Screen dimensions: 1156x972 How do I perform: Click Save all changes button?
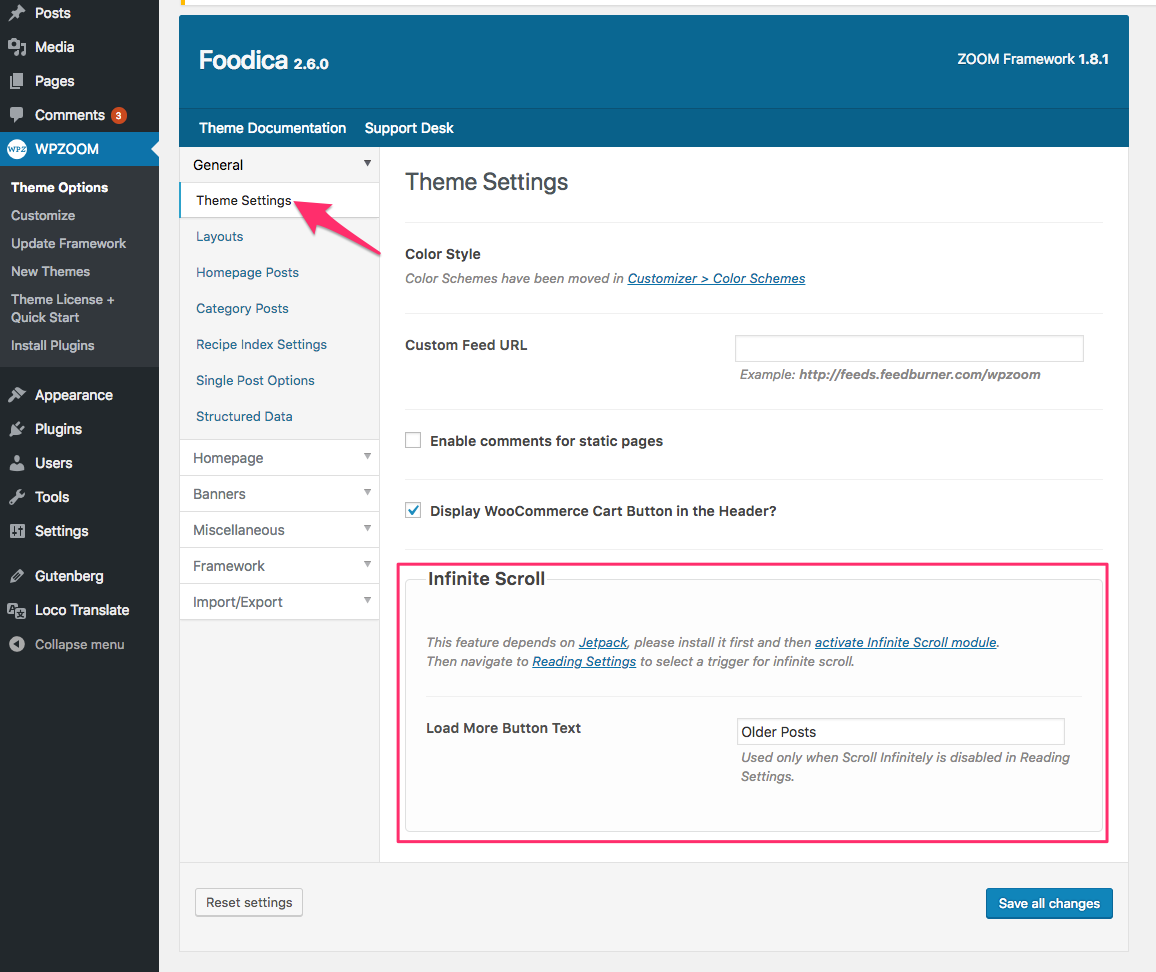(x=1049, y=903)
